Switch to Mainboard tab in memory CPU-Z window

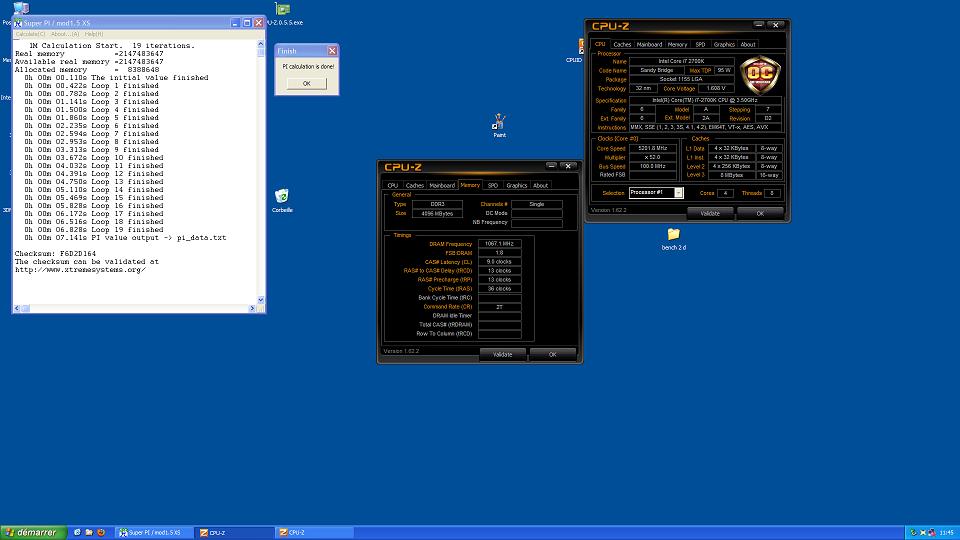click(442, 185)
